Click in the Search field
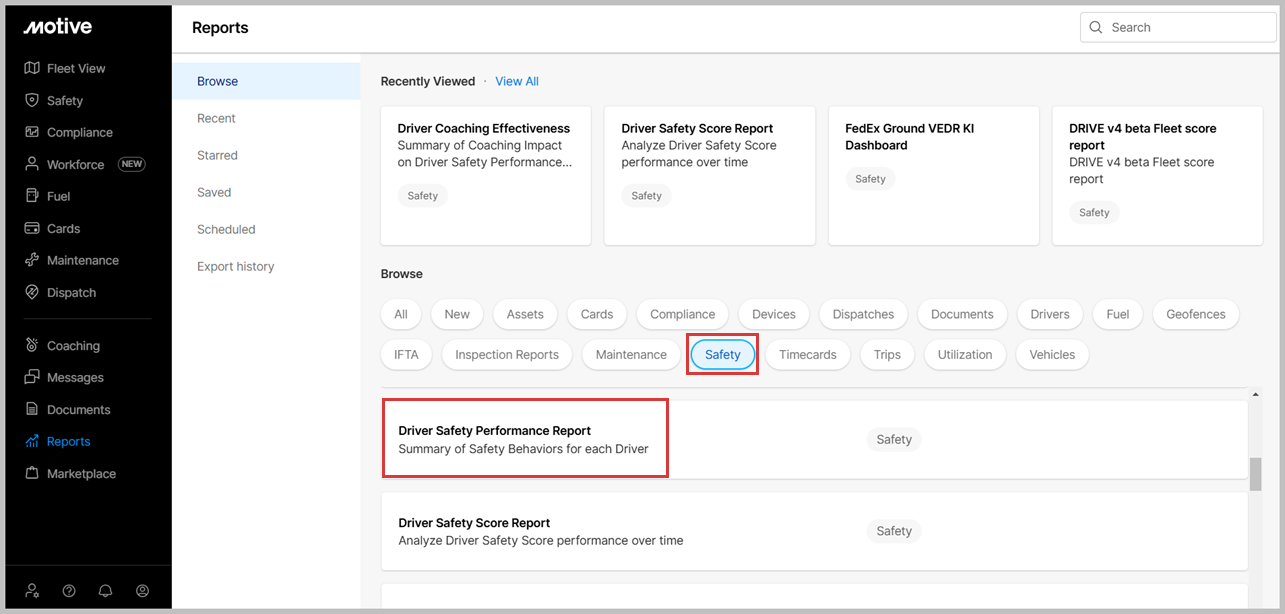The height and width of the screenshot is (614, 1285). 1178,27
